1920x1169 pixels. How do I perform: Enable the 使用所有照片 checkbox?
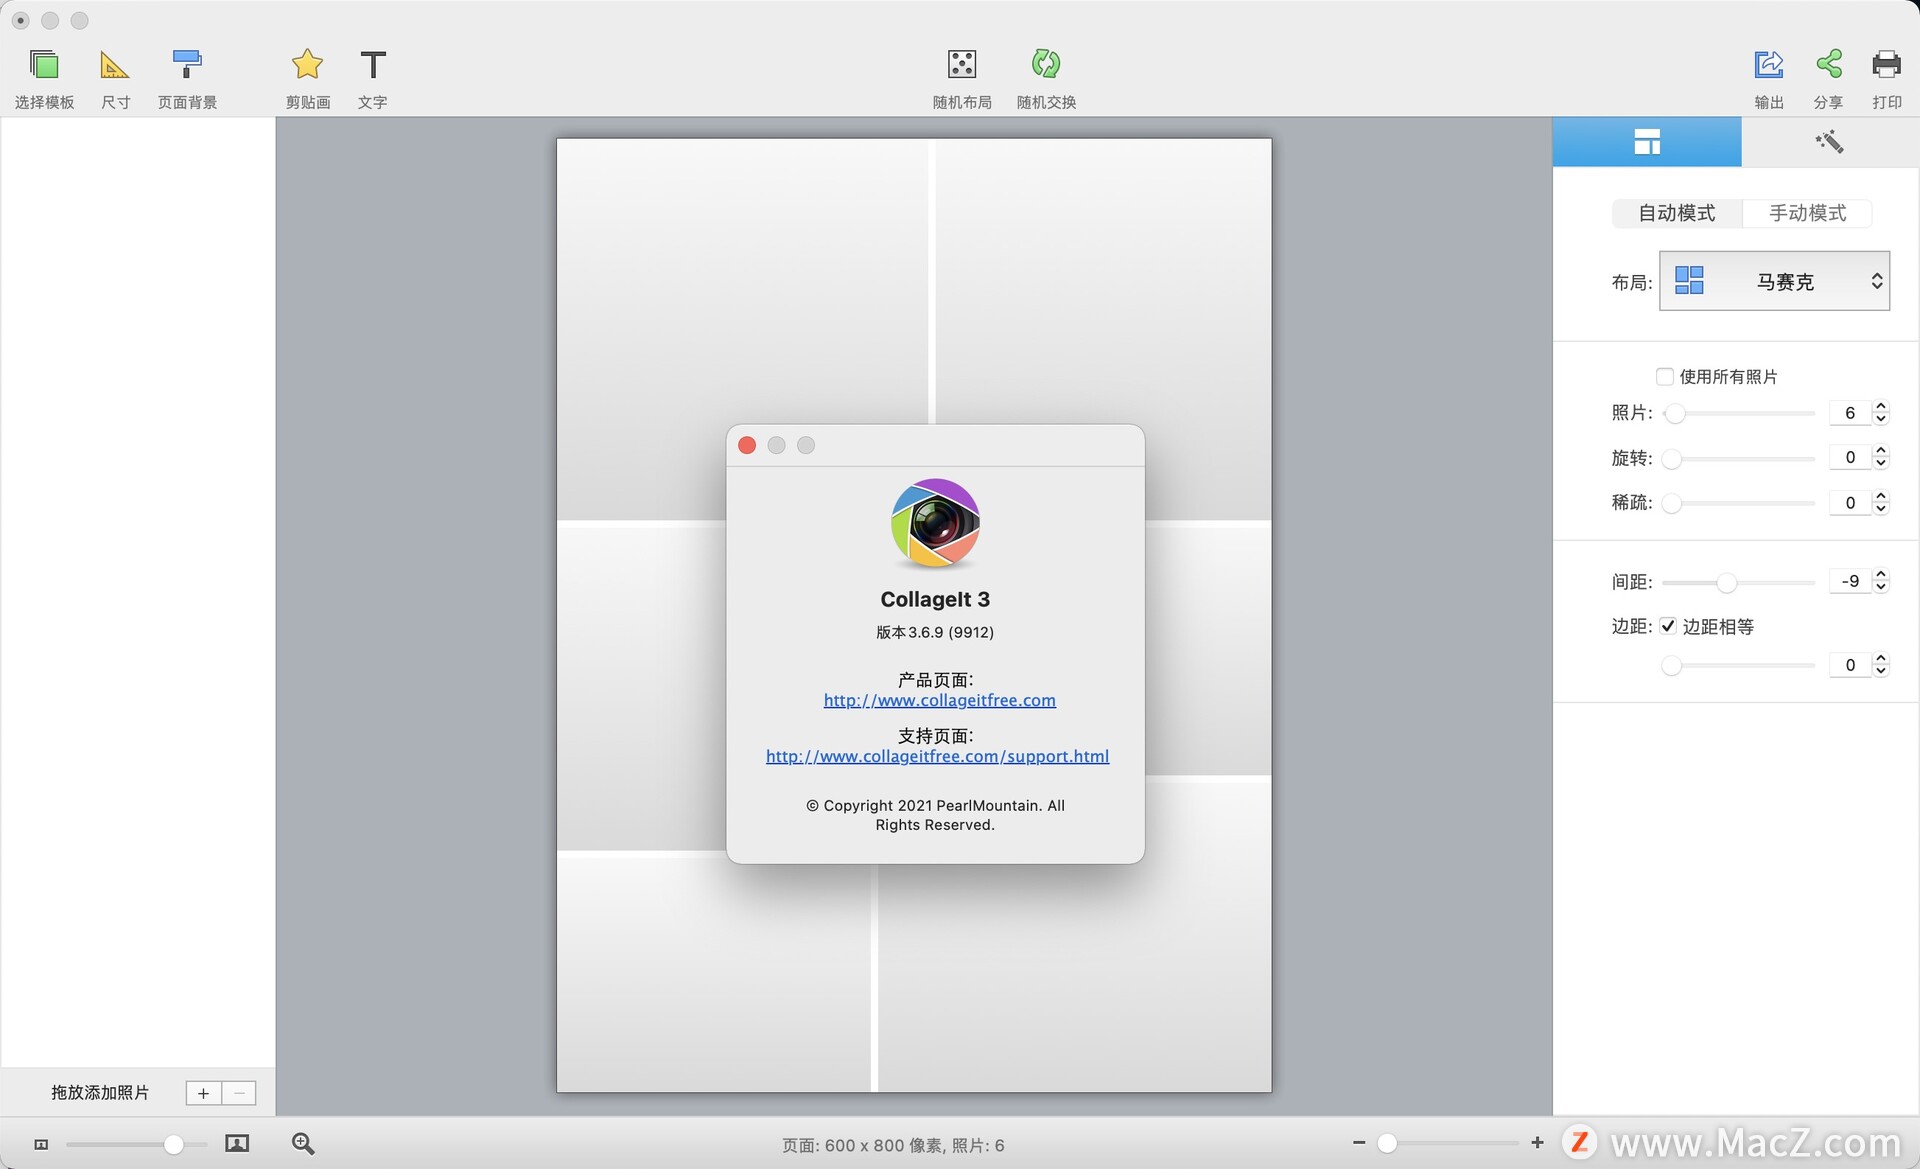1665,377
